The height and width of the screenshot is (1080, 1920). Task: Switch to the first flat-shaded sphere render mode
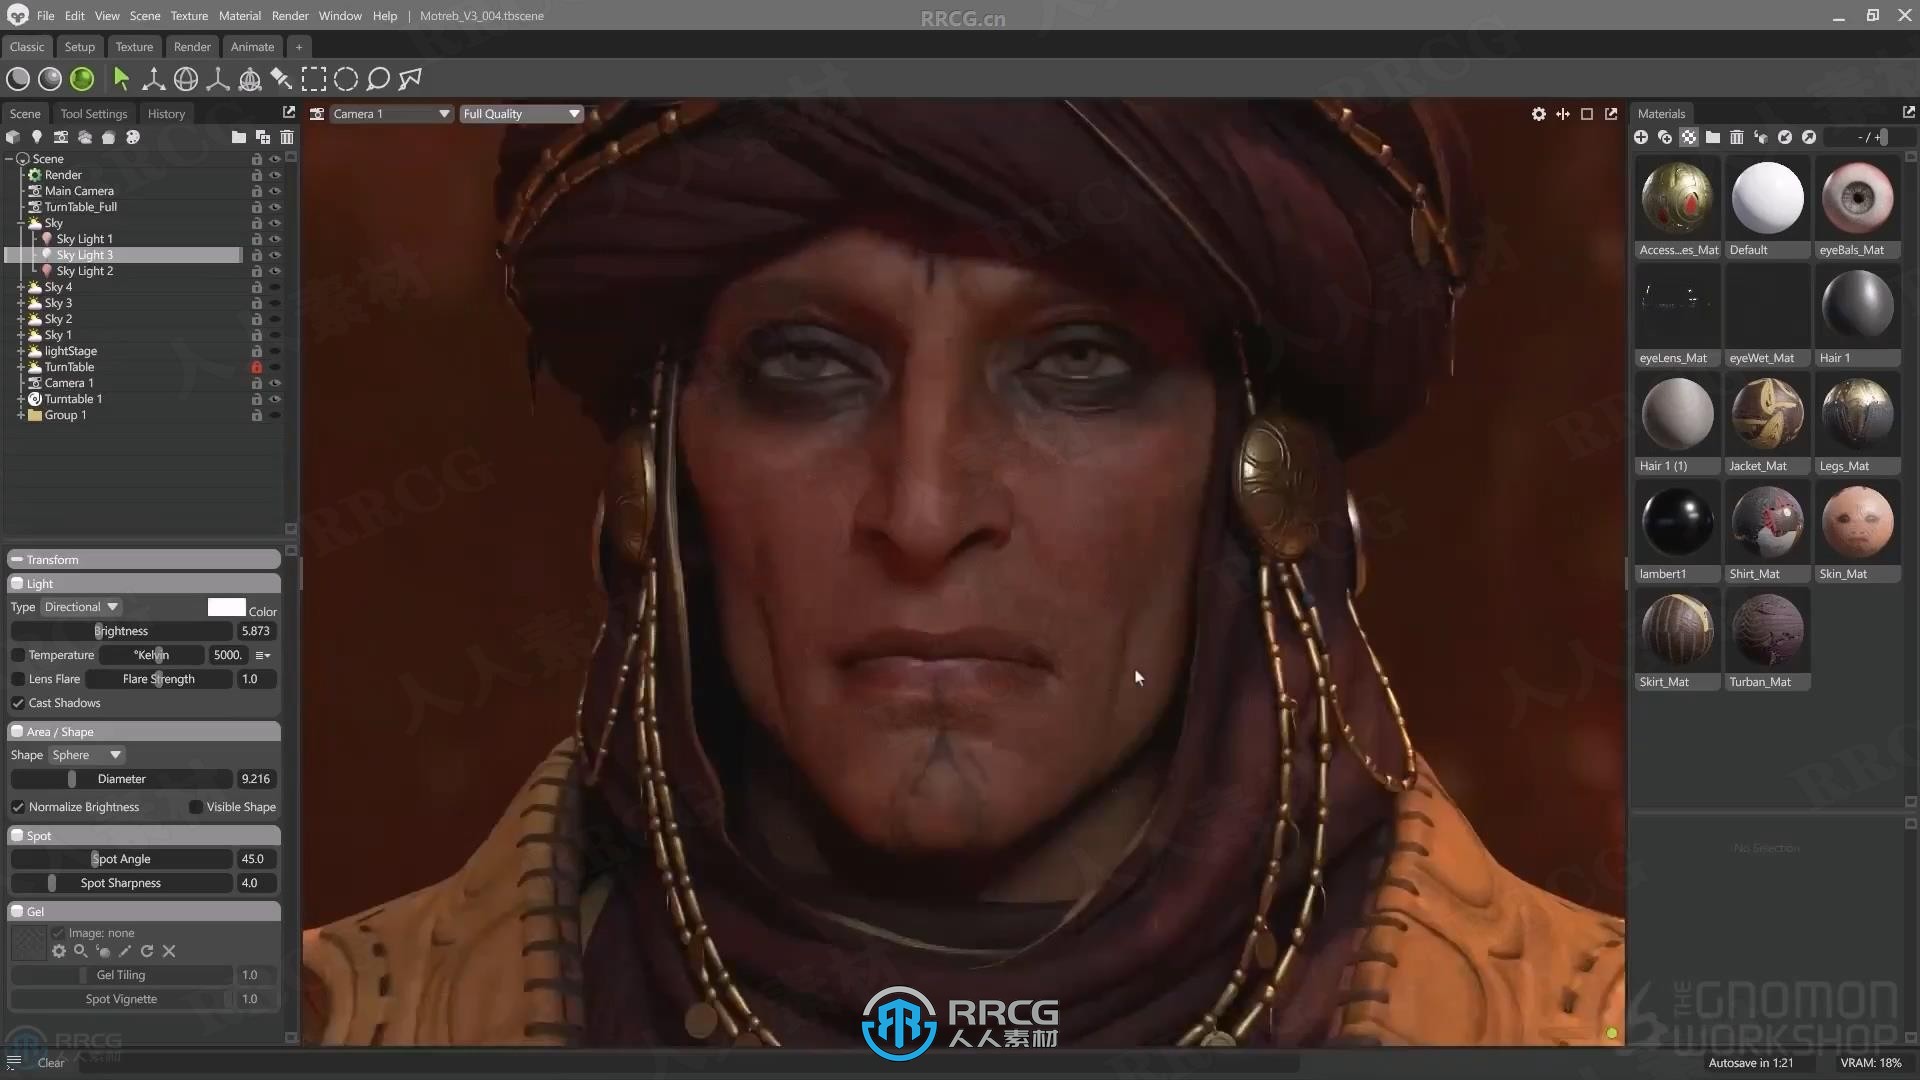(x=18, y=79)
